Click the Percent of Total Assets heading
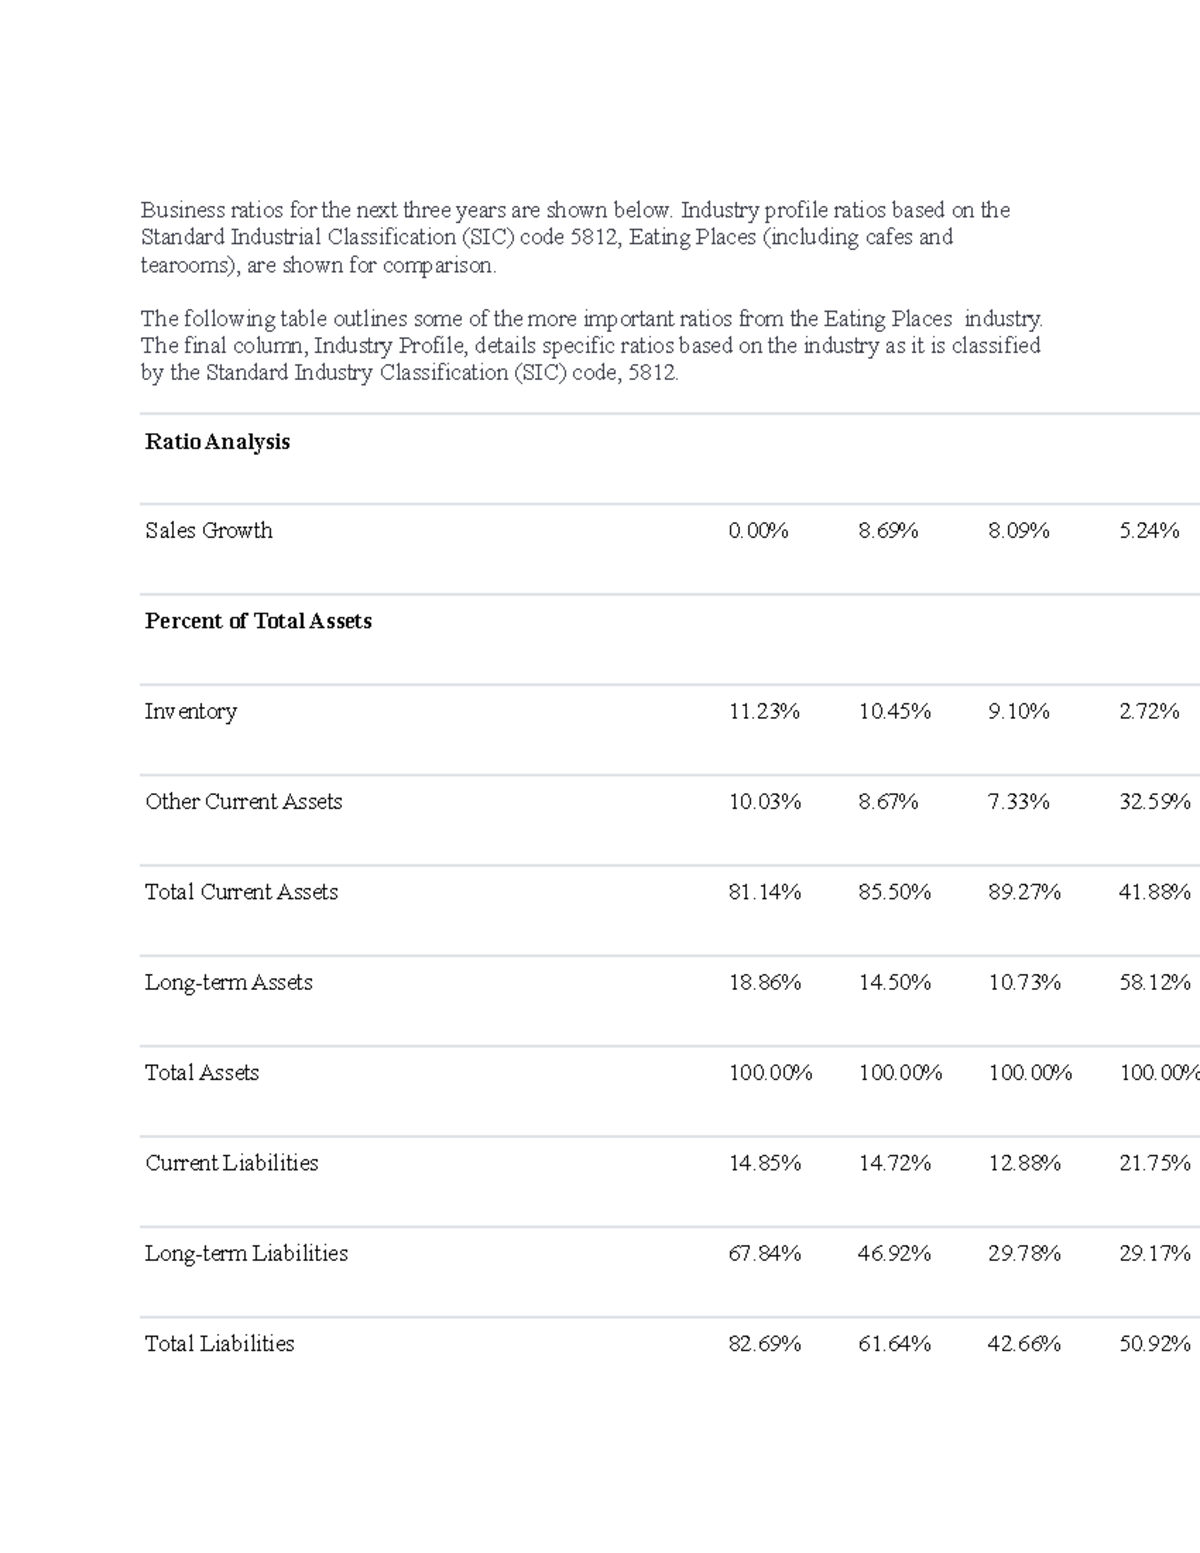The image size is (1200, 1553). tap(258, 621)
